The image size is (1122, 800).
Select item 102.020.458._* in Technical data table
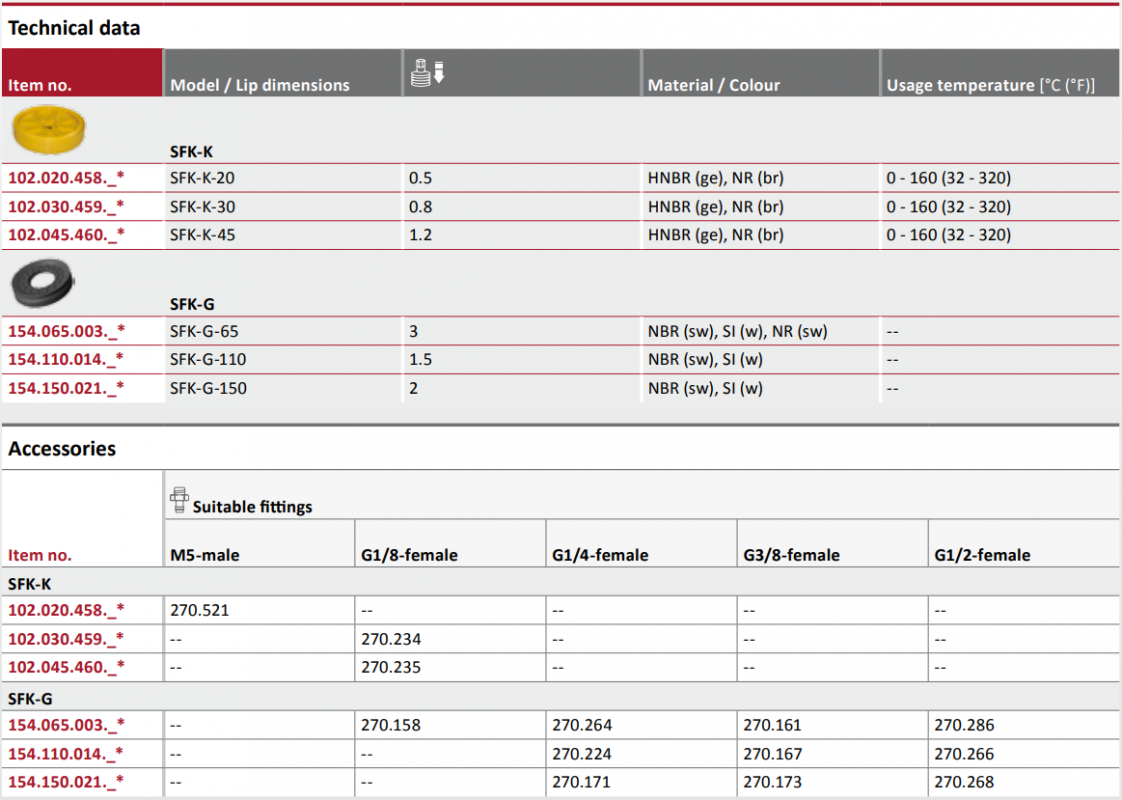point(66,178)
